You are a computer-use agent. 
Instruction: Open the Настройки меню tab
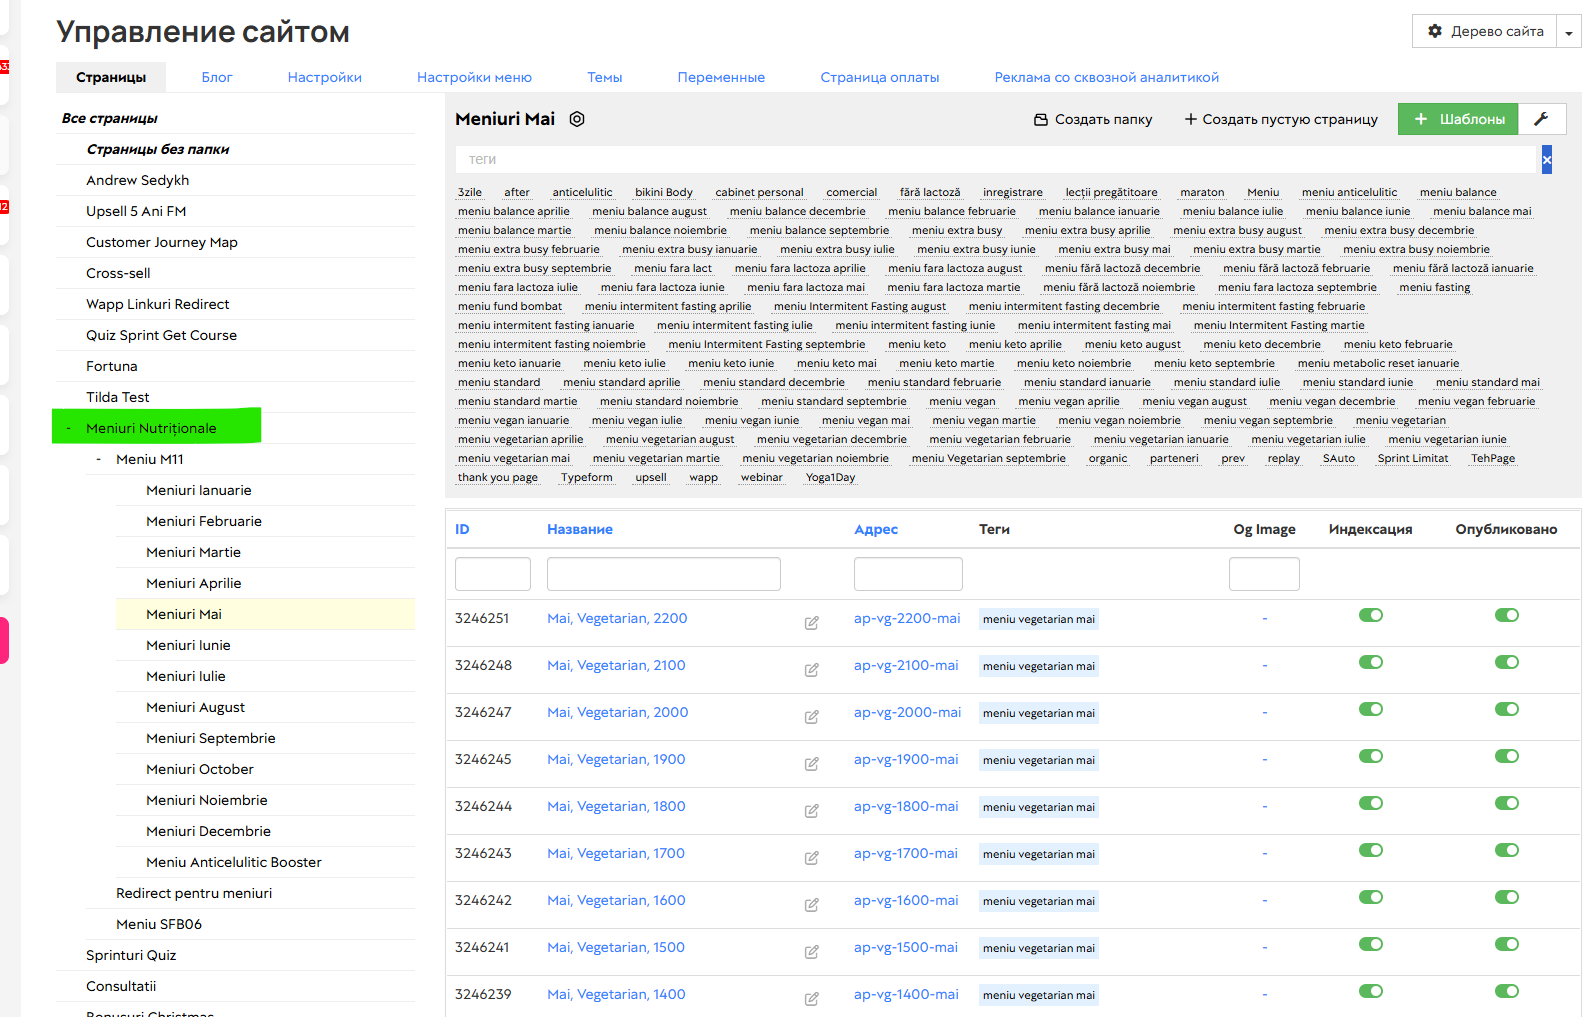pyautogui.click(x=474, y=77)
